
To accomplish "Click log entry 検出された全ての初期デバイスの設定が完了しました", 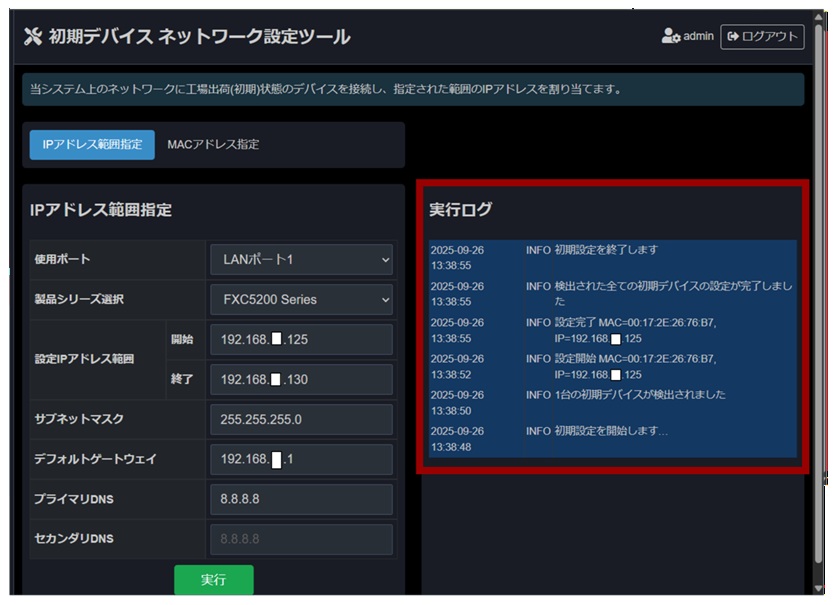I will coord(673,294).
